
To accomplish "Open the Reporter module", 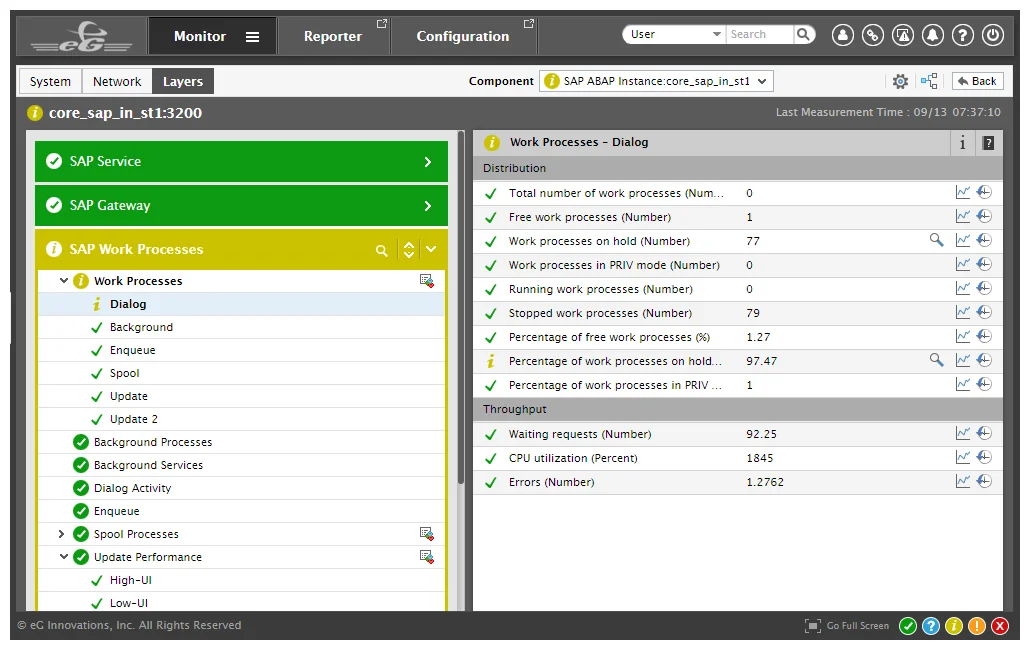I will (x=333, y=37).
